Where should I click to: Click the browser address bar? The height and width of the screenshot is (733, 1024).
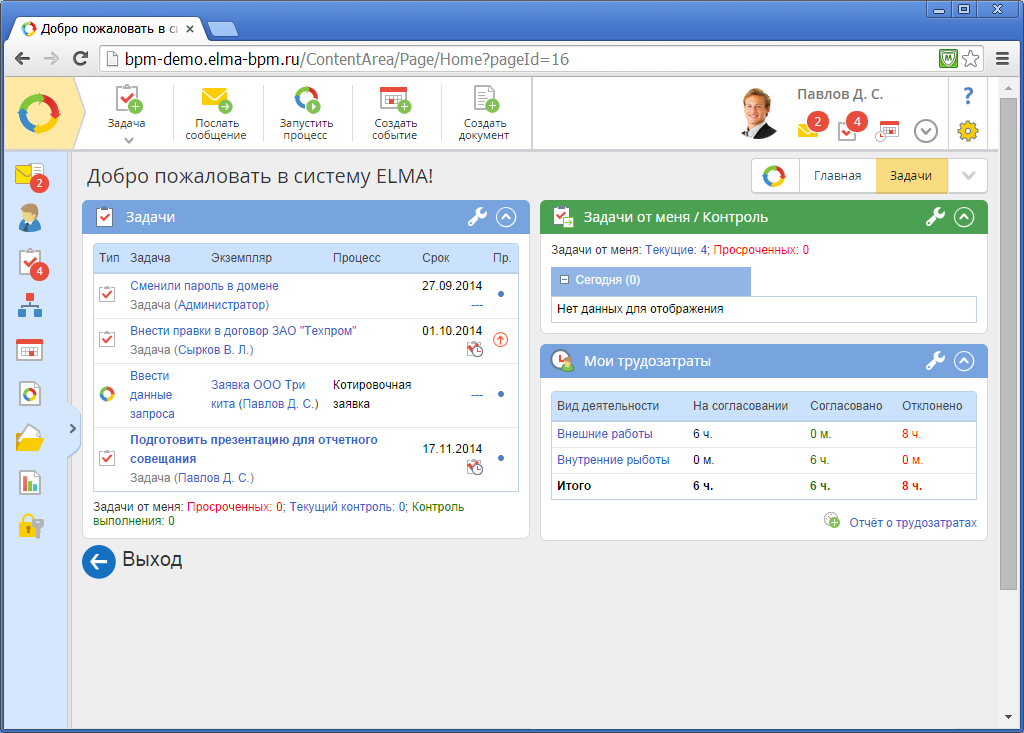pyautogui.click(x=520, y=59)
